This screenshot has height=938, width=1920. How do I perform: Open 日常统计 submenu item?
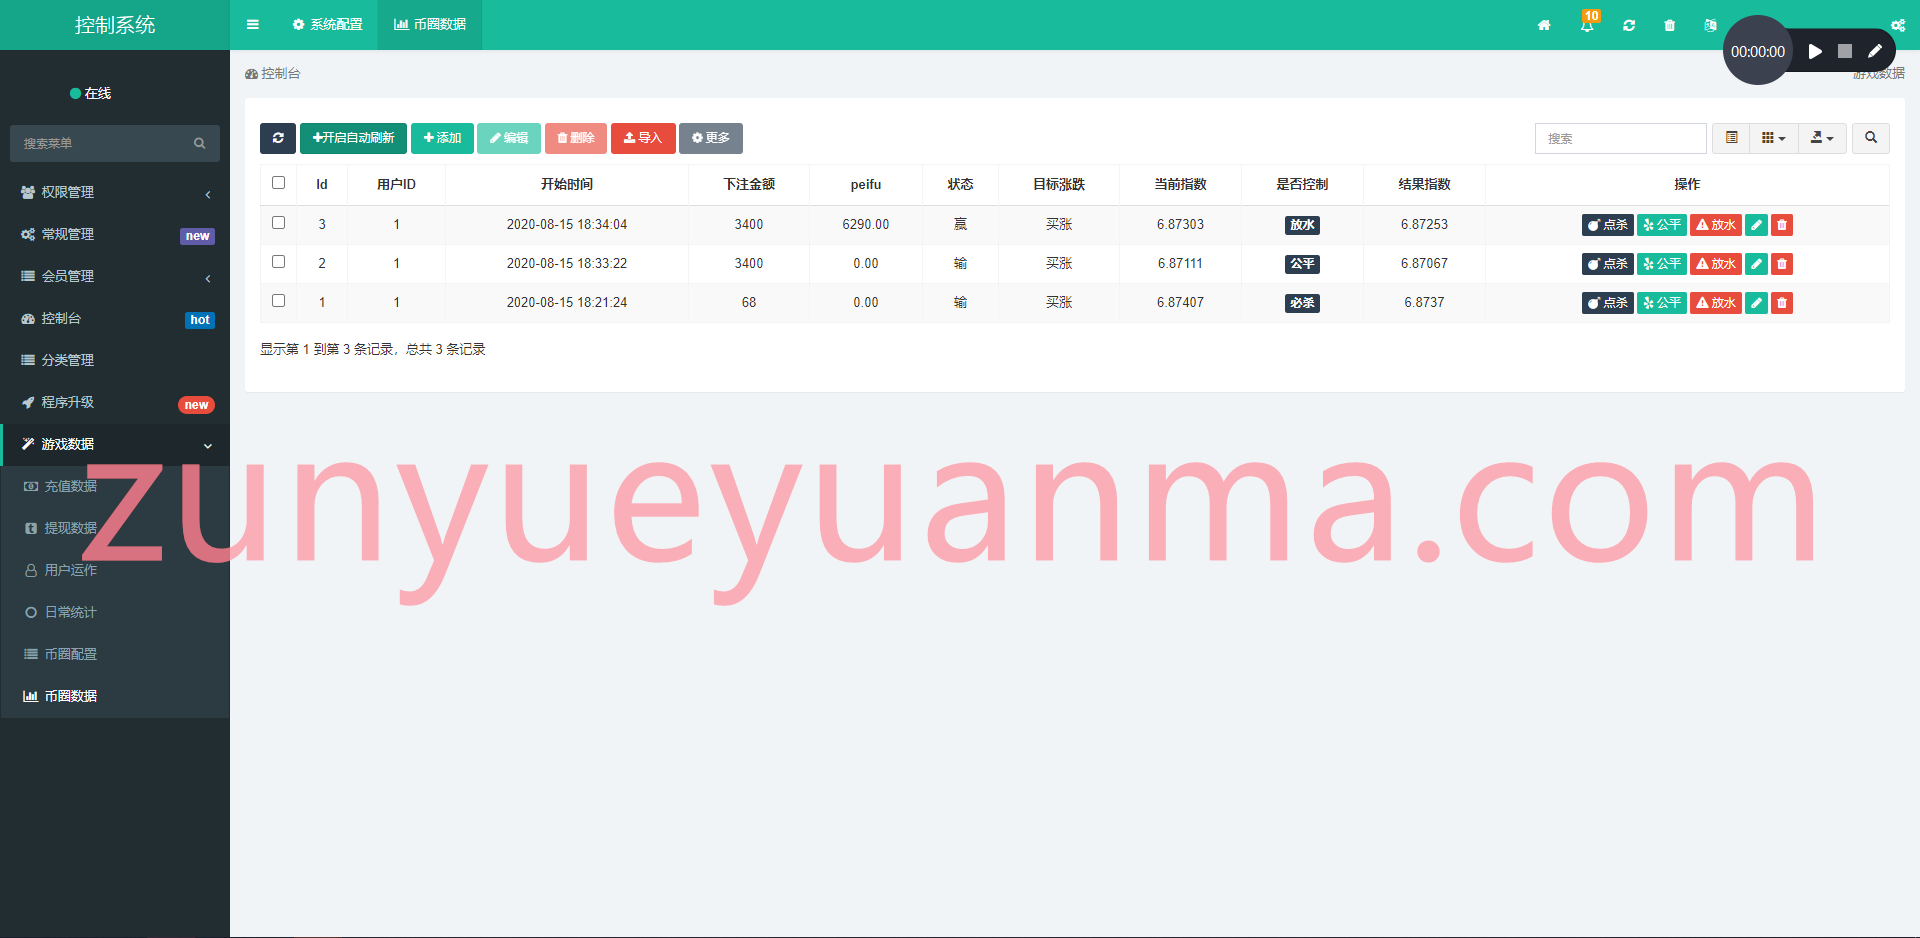[x=115, y=612]
